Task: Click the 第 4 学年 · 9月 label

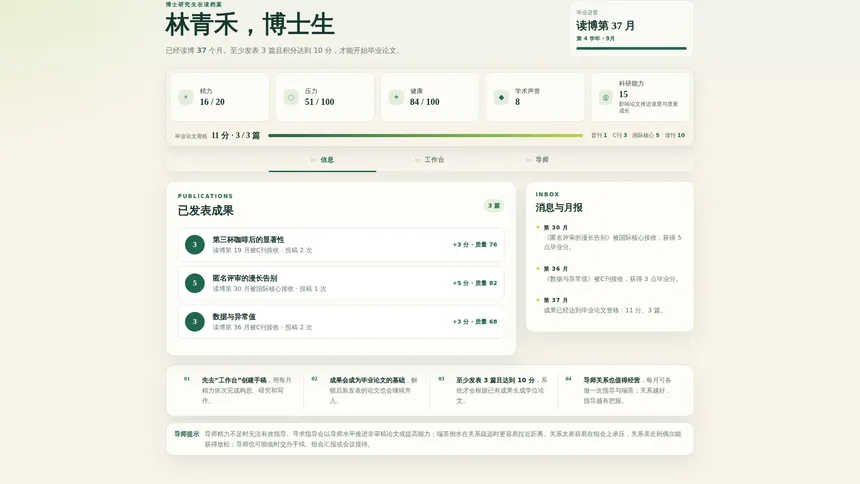Action: tap(596, 38)
